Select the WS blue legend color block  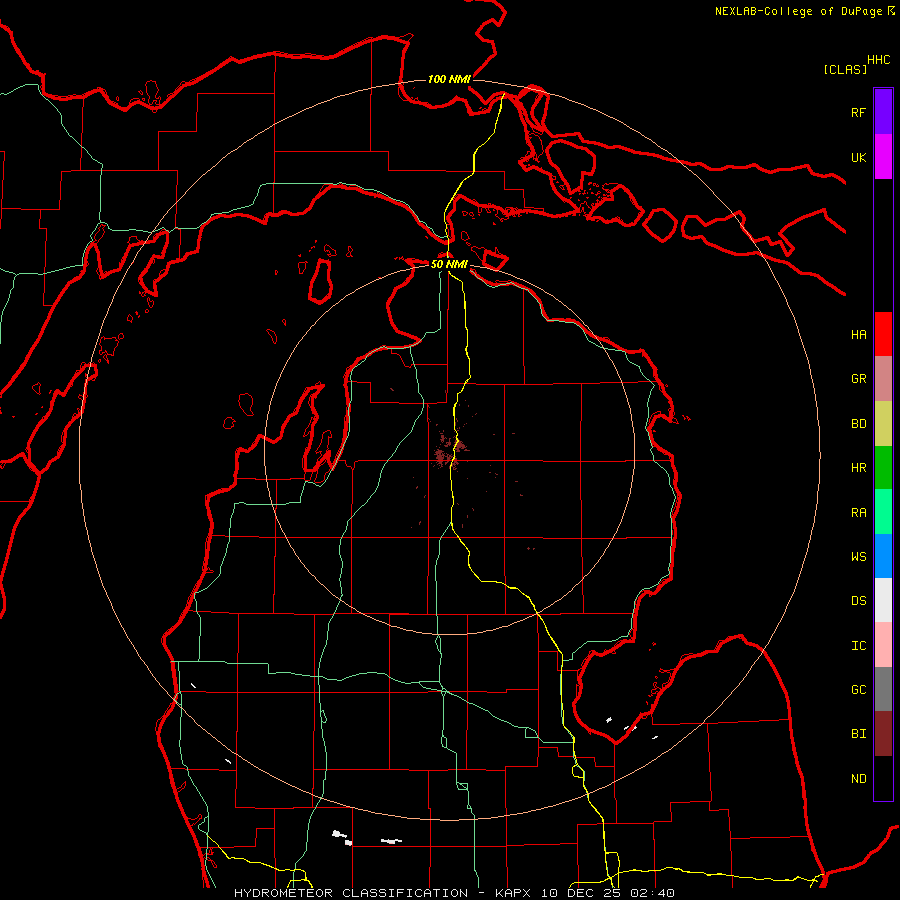[x=883, y=556]
